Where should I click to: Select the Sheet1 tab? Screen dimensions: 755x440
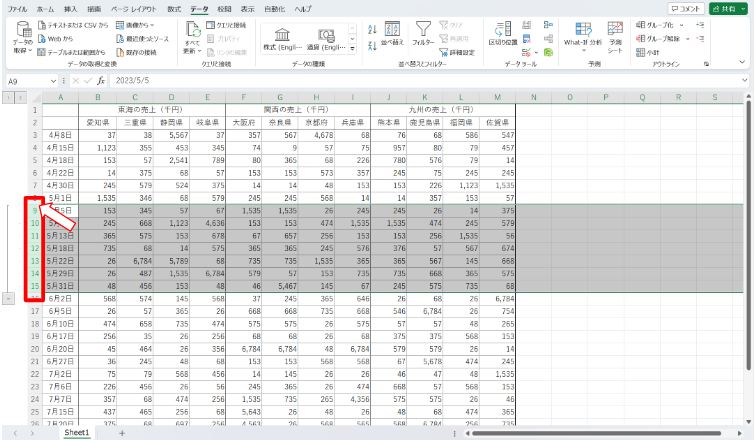77,433
